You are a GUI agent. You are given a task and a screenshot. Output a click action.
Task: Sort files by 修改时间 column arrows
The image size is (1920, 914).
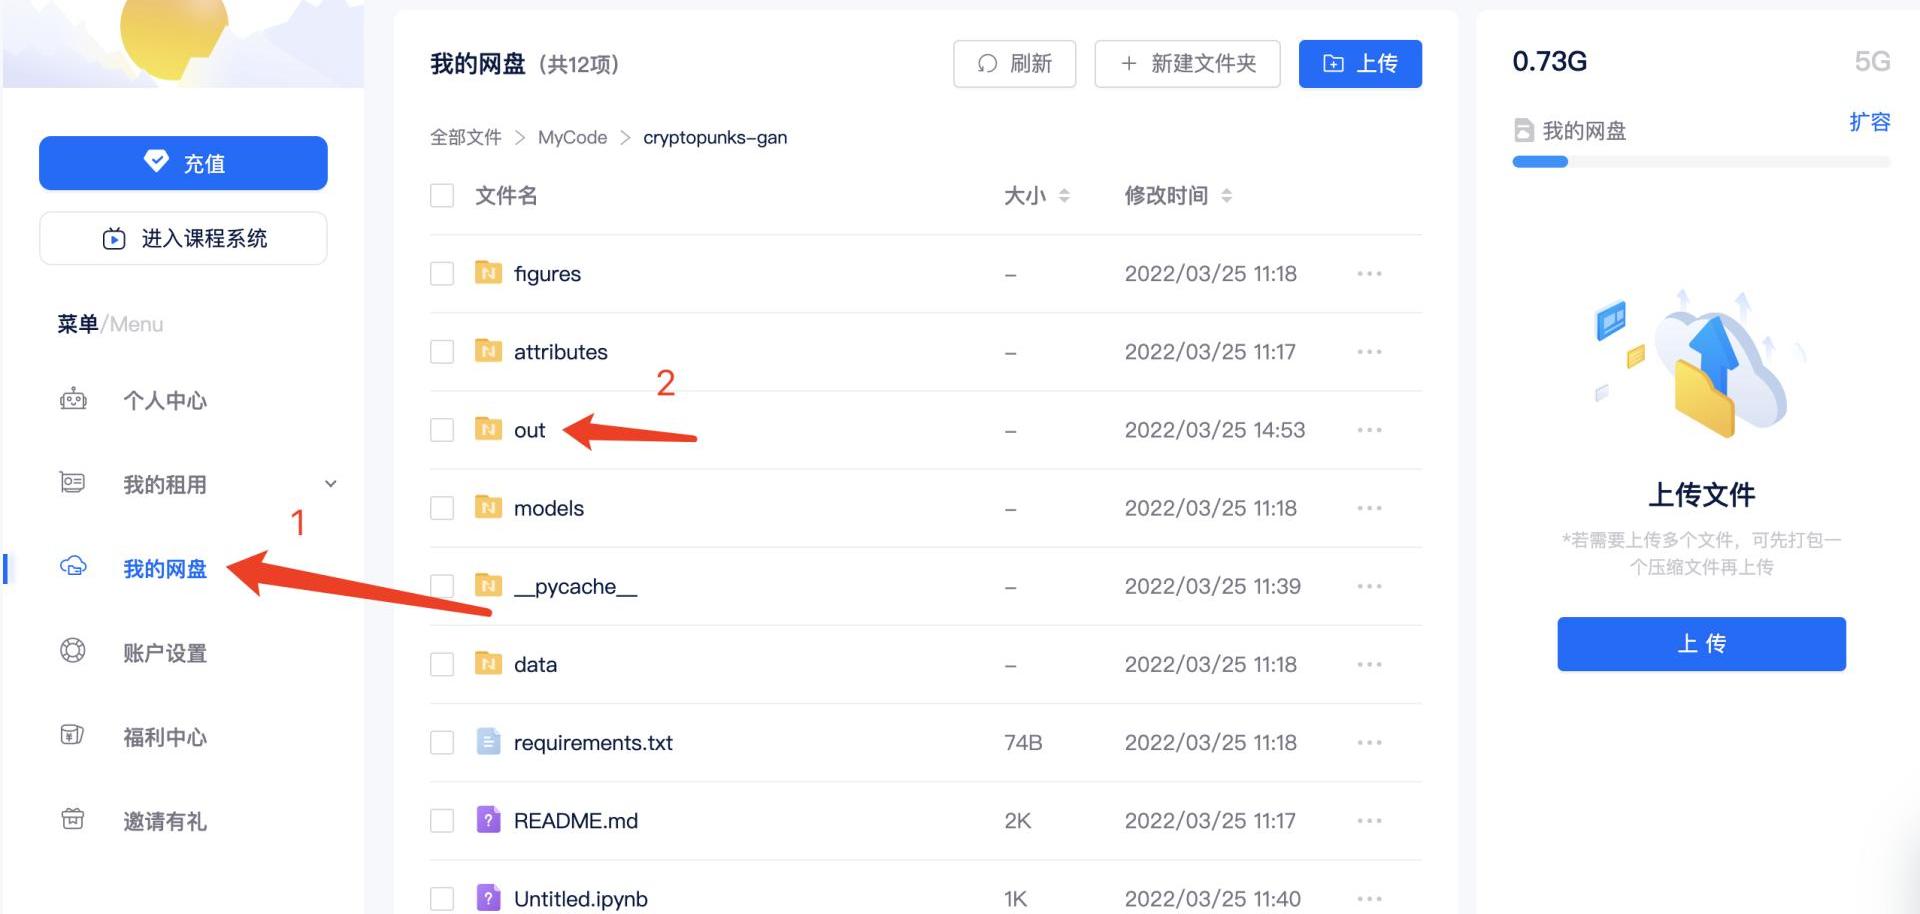[x=1226, y=196]
